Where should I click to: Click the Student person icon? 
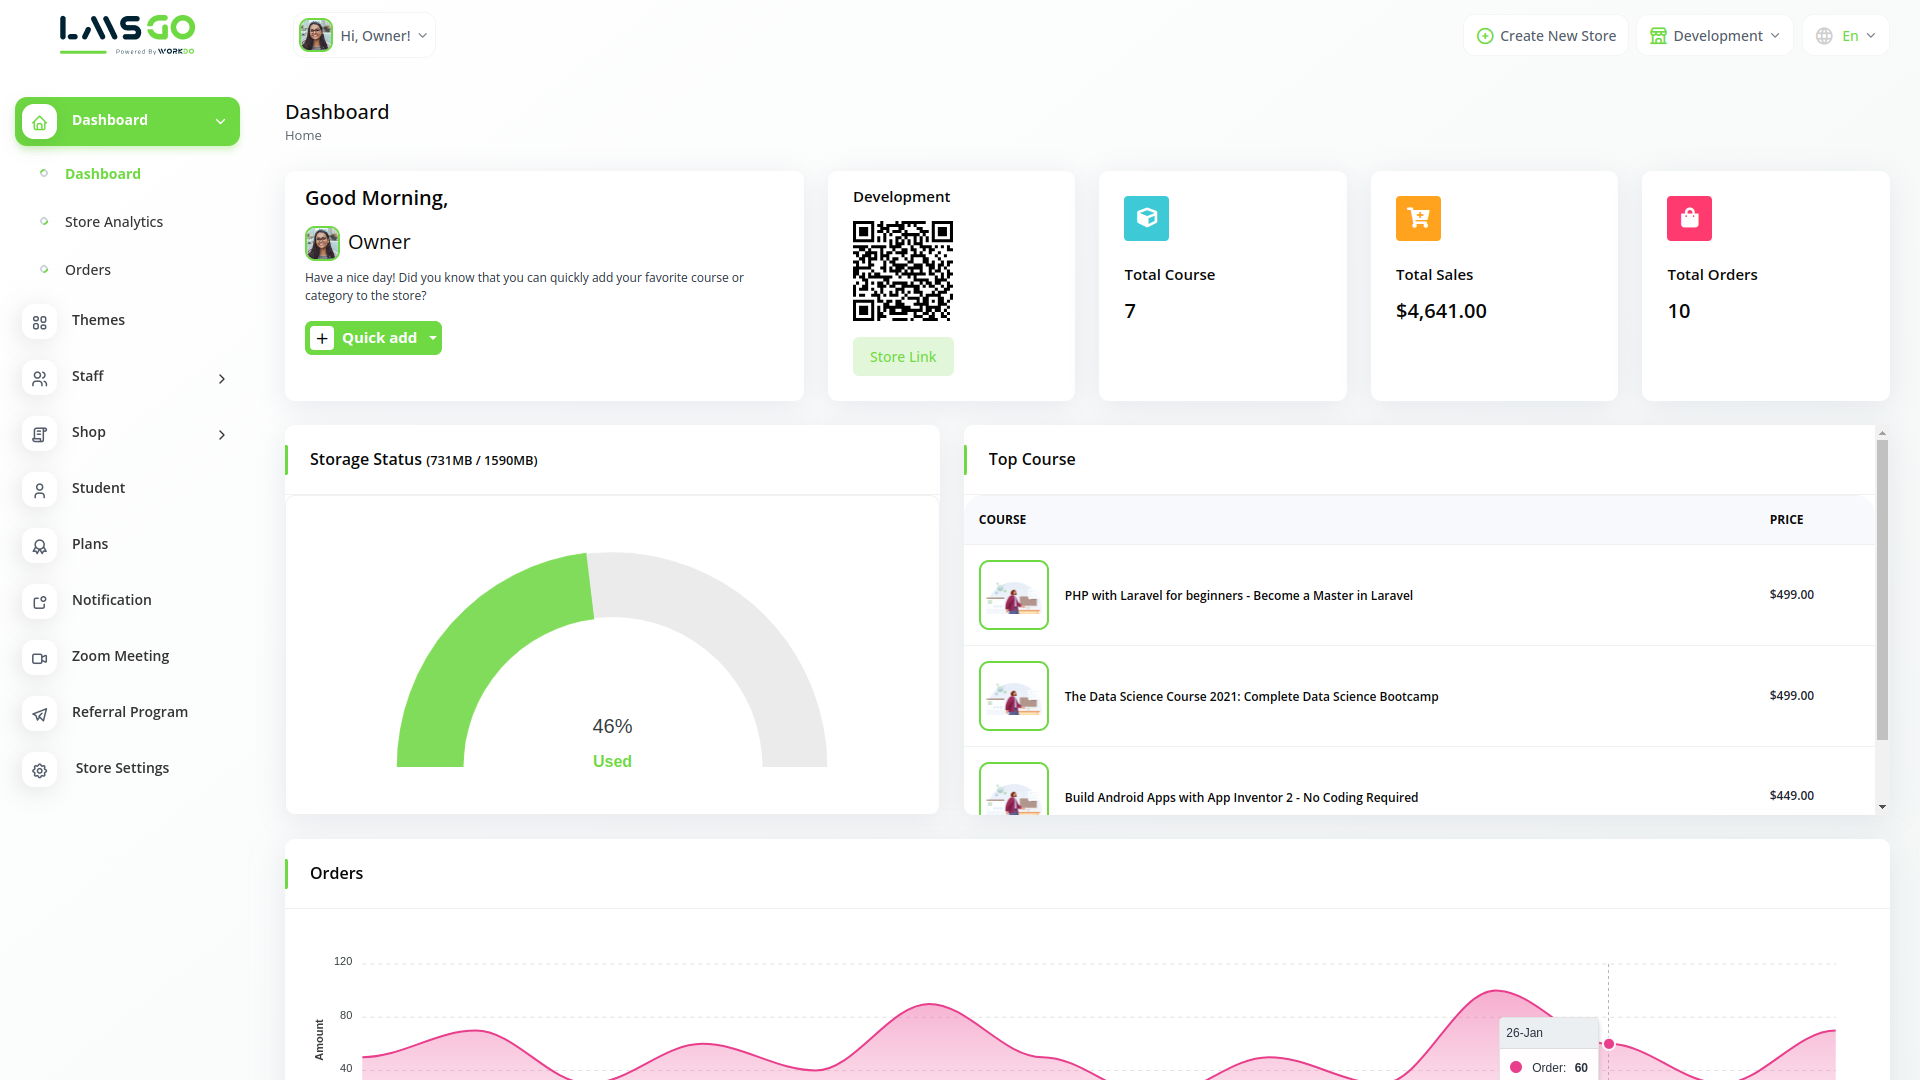click(x=39, y=490)
